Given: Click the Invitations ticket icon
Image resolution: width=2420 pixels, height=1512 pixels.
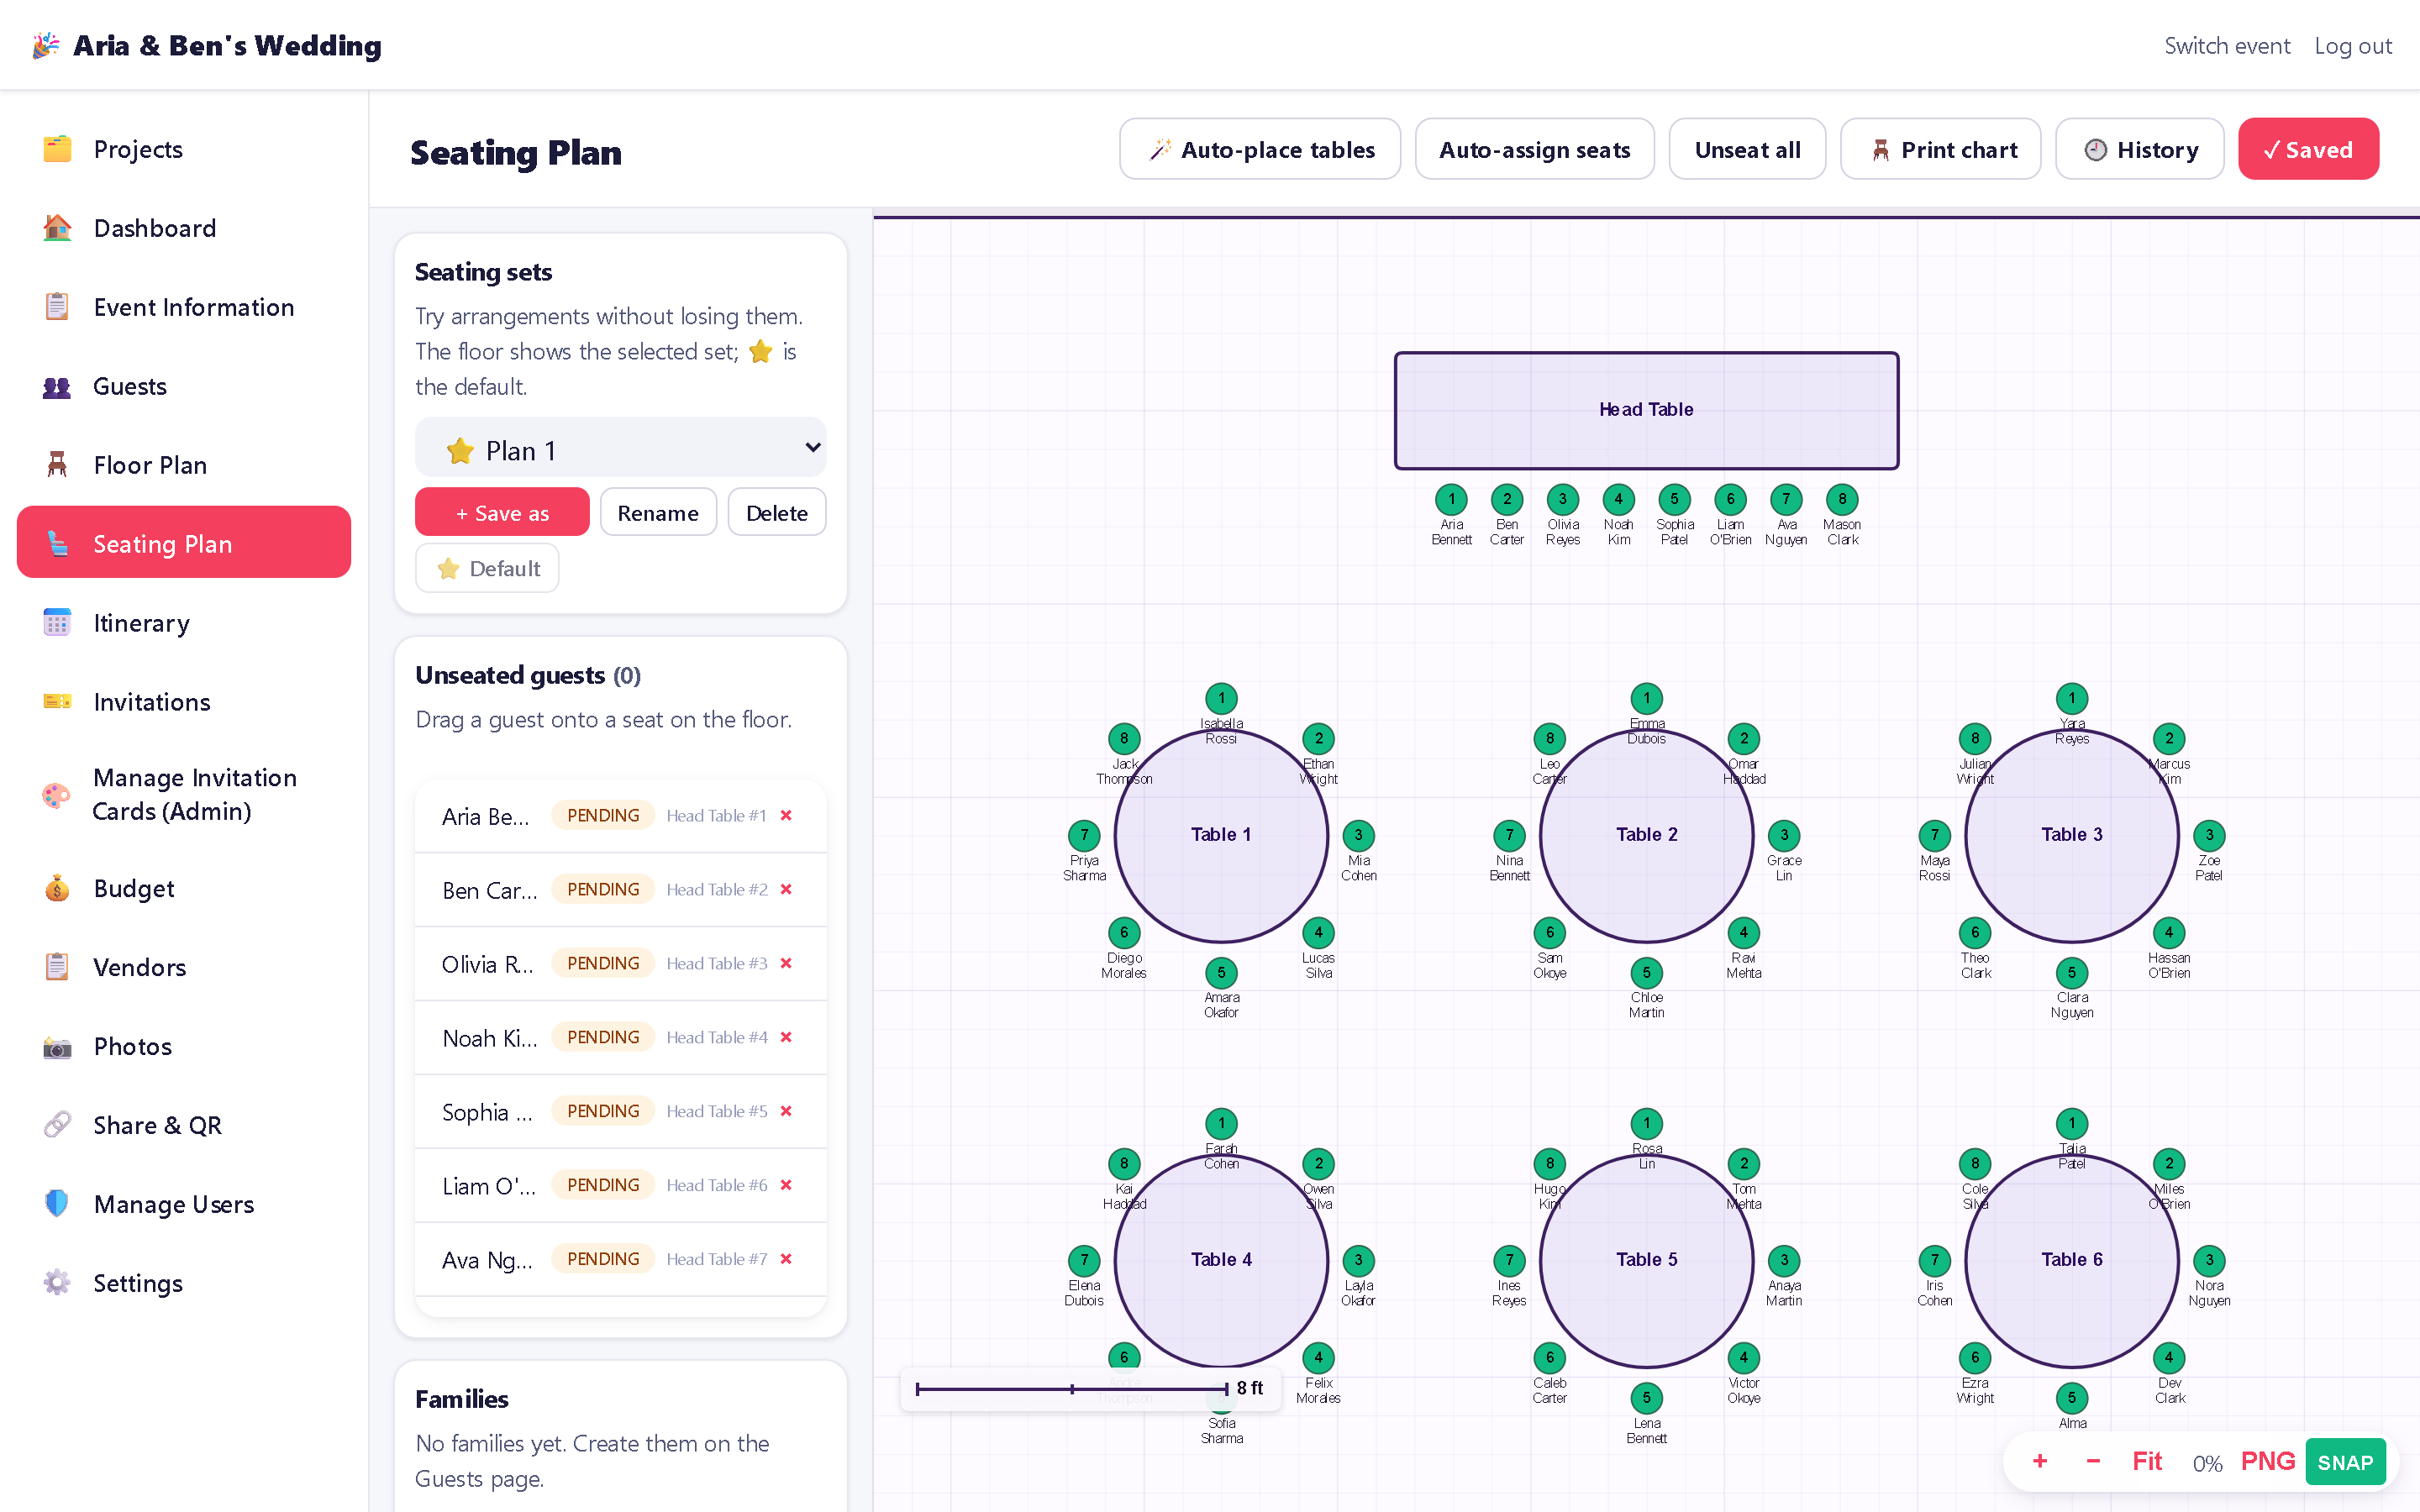Looking at the screenshot, I should 57,702.
